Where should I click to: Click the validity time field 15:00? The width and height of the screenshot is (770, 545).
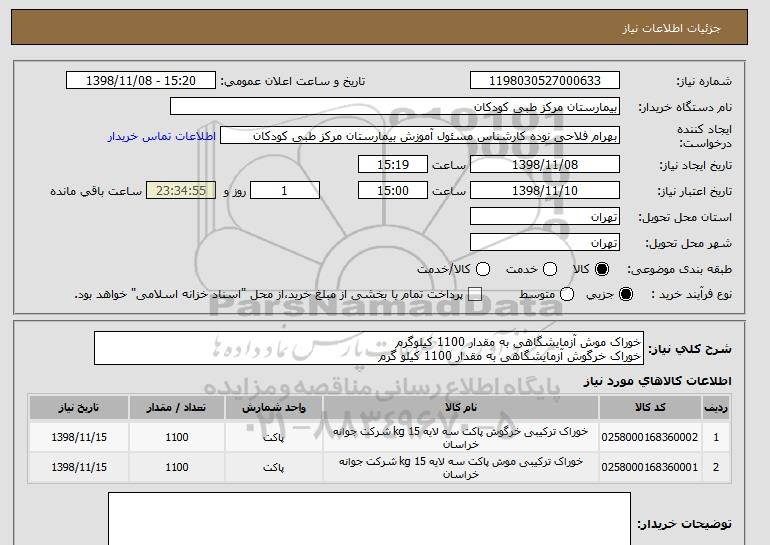point(393,191)
